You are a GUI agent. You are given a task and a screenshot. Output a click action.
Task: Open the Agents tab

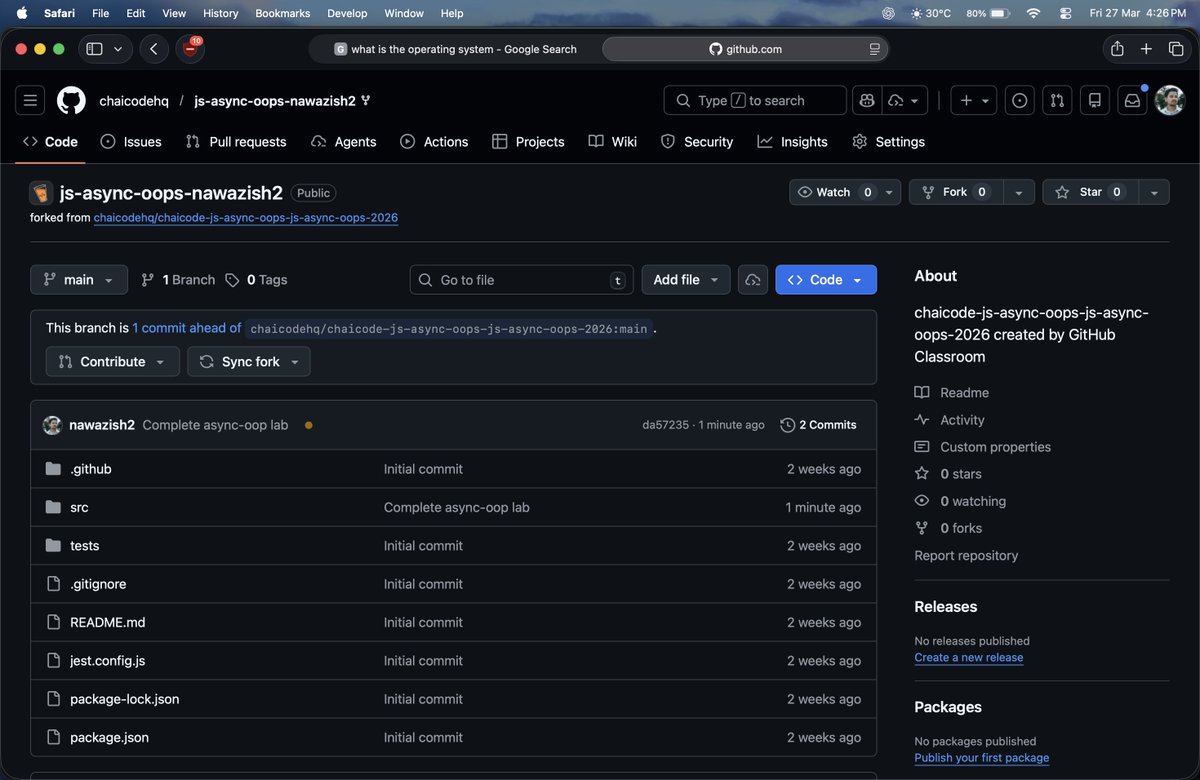click(x=344, y=142)
